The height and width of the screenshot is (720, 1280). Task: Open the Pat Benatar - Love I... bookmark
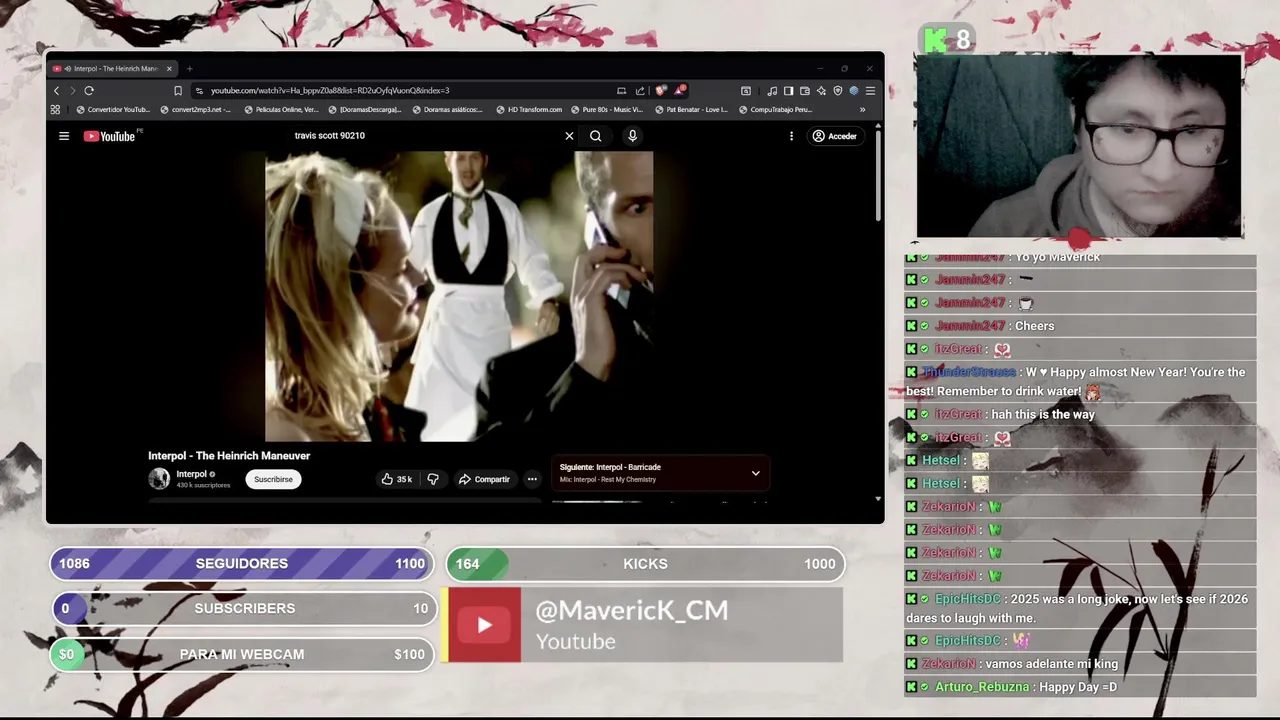pos(691,110)
